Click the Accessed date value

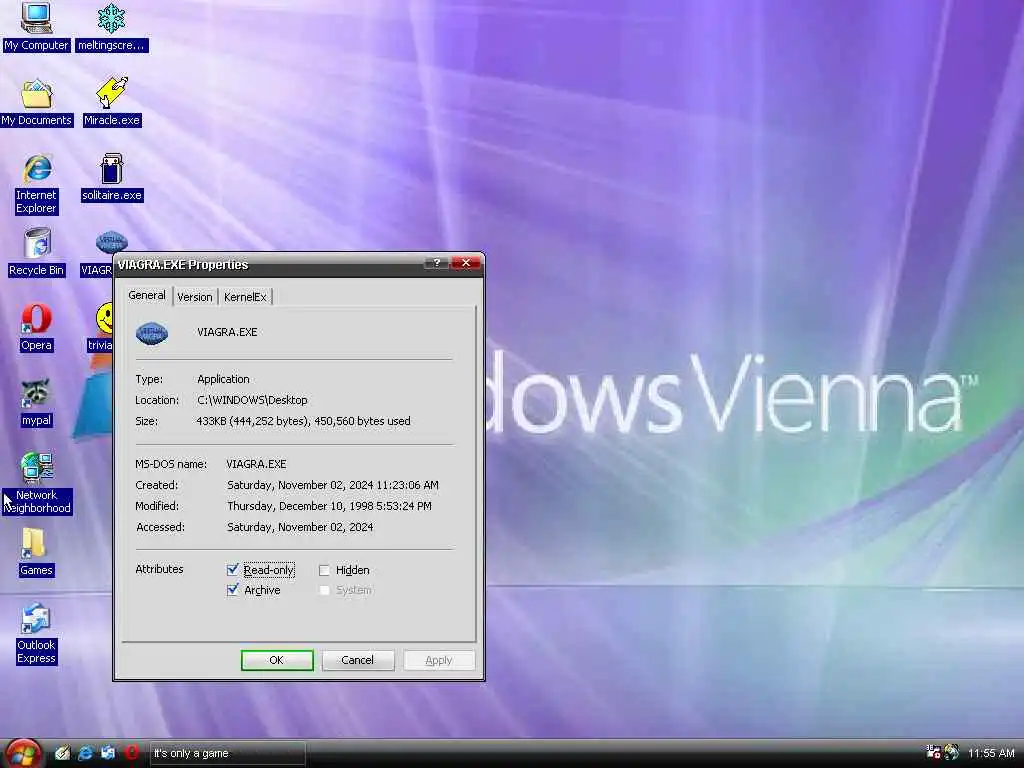tap(300, 527)
